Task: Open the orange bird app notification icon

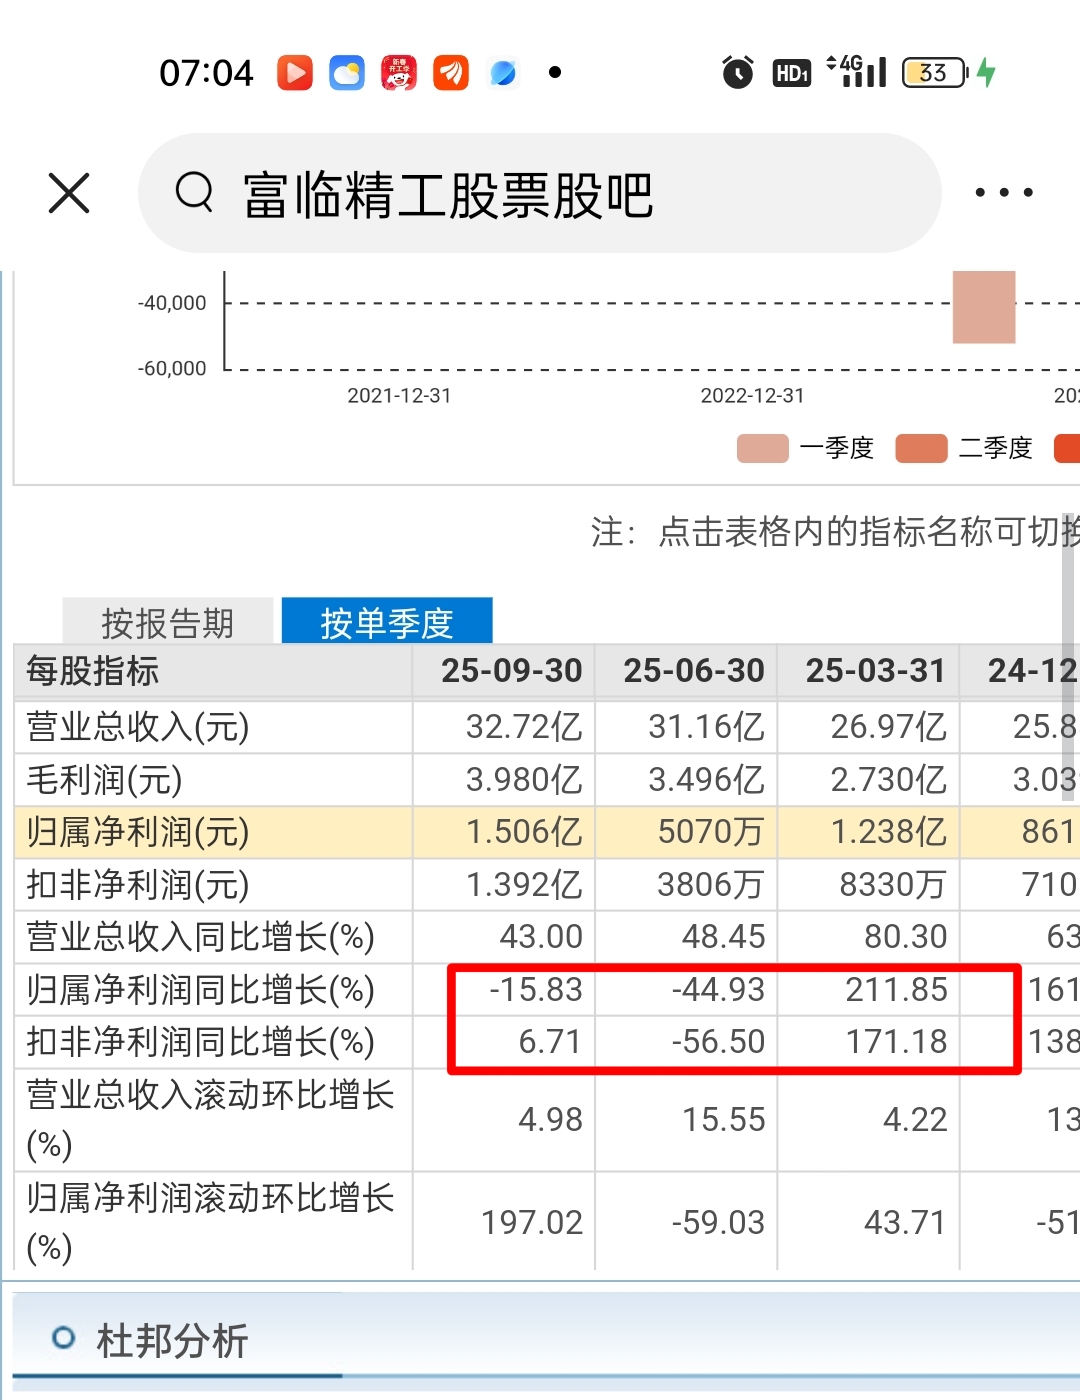Action: point(451,73)
